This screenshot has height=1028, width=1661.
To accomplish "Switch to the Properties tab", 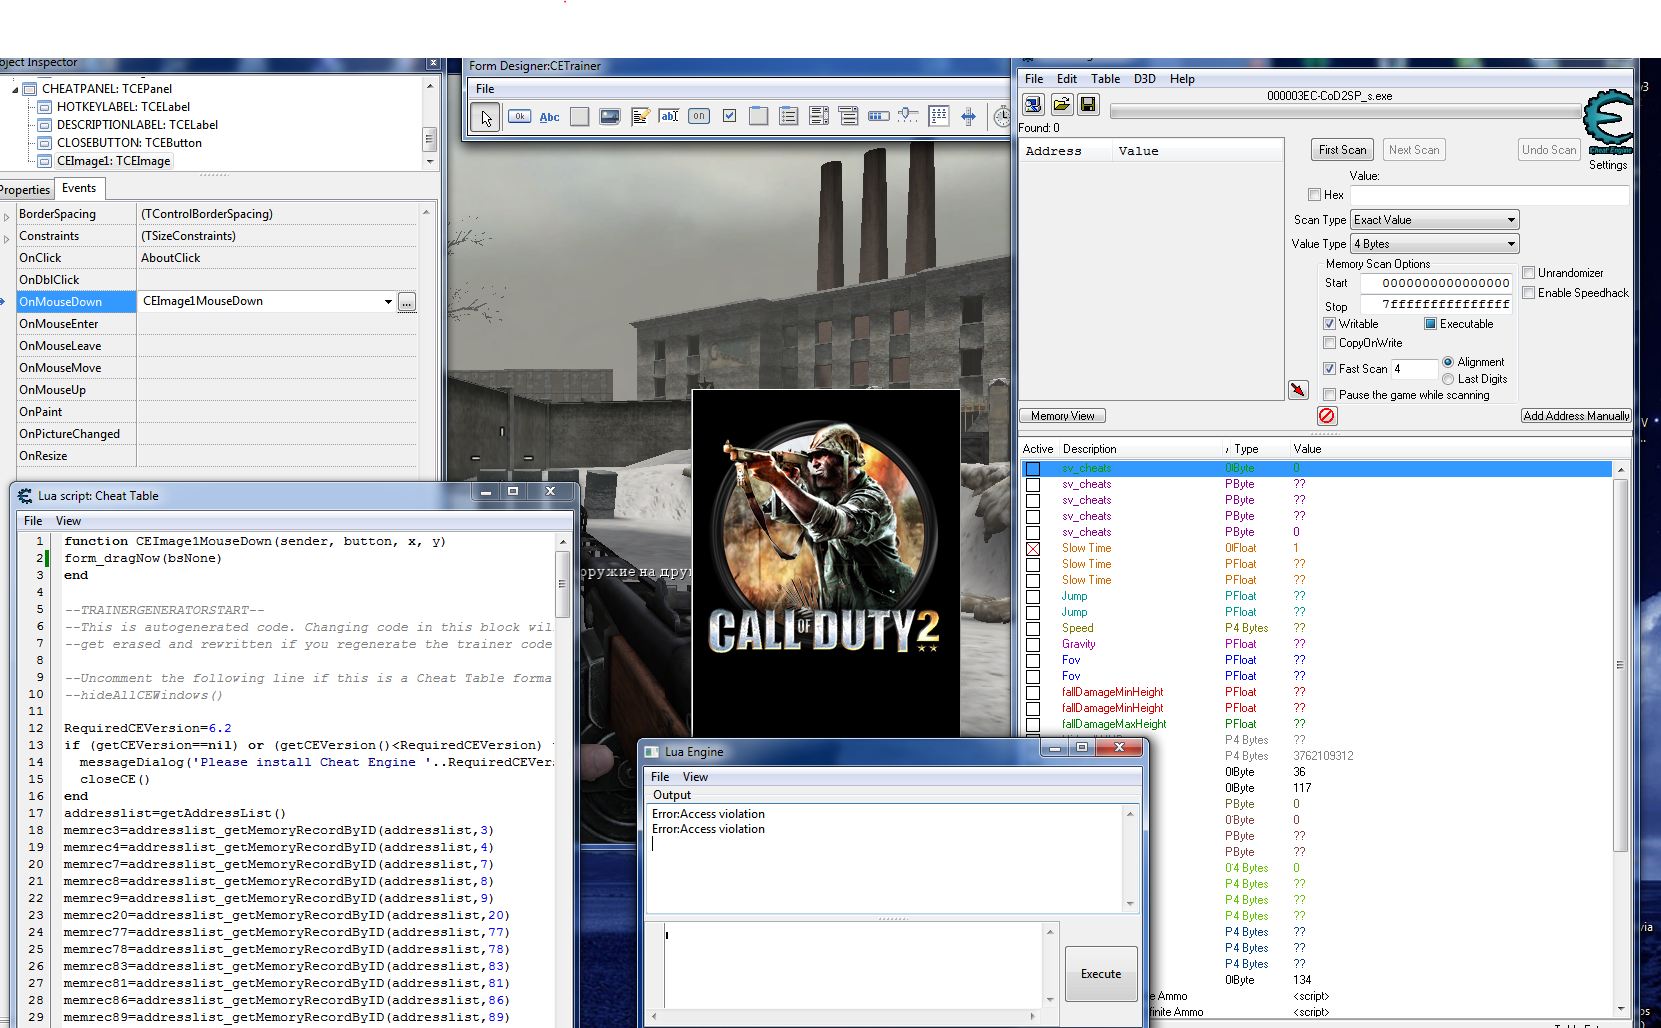I will point(25,189).
